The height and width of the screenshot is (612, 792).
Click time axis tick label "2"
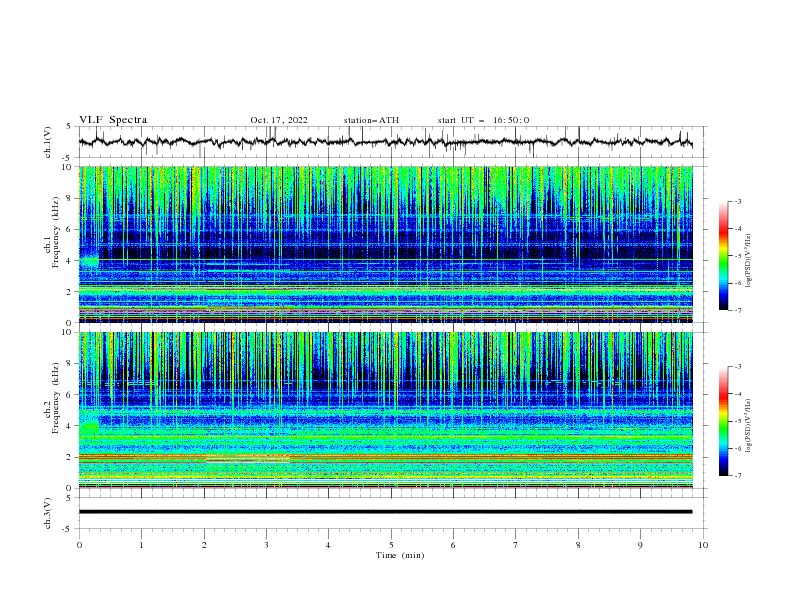pos(204,545)
